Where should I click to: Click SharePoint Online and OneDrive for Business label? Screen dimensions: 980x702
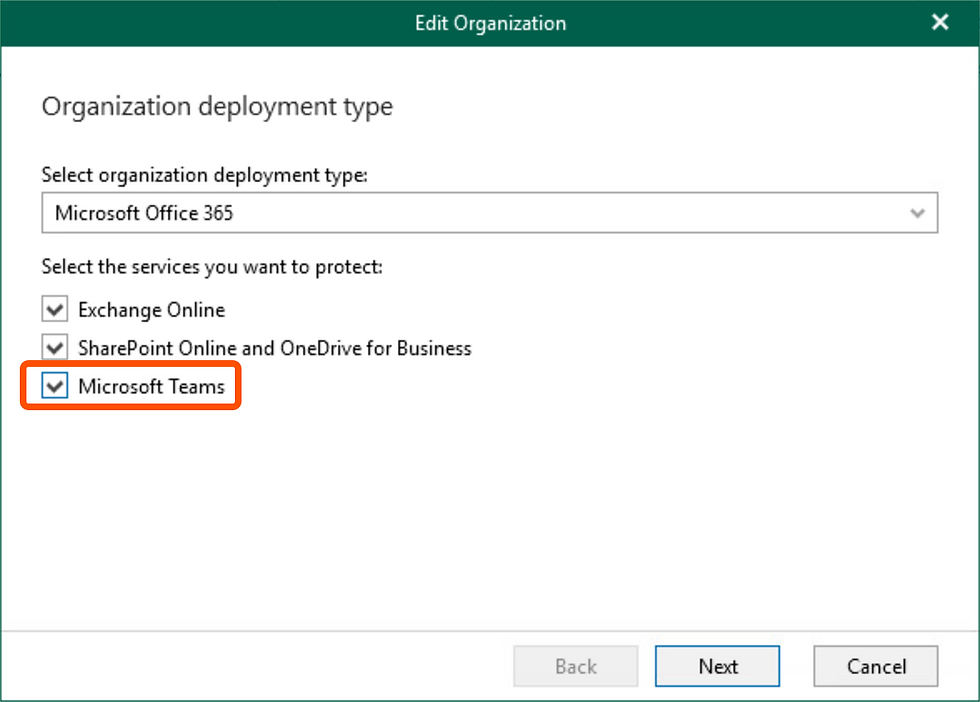click(274, 348)
